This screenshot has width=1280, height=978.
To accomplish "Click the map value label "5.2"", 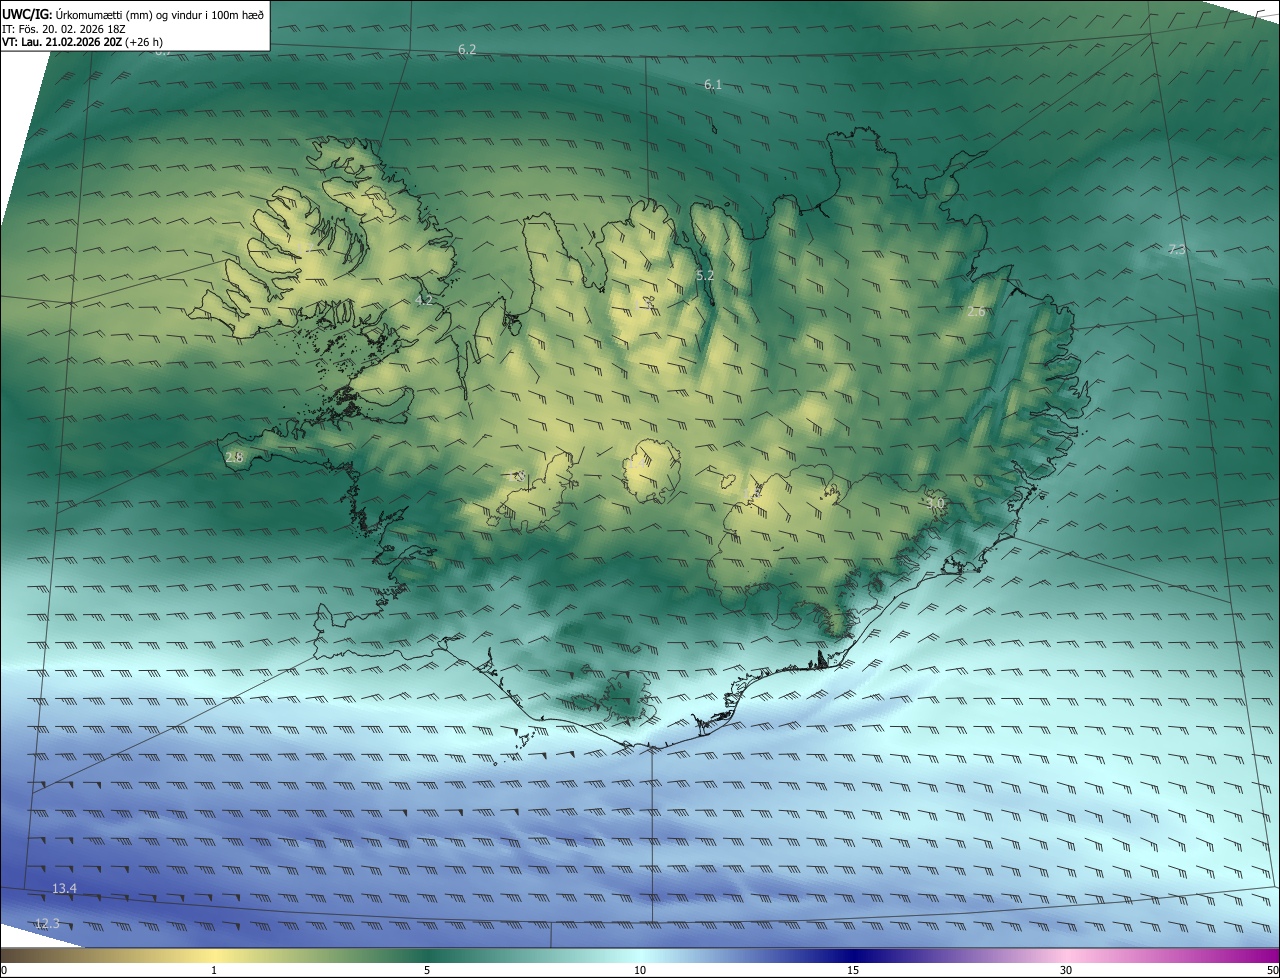I will 705,275.
